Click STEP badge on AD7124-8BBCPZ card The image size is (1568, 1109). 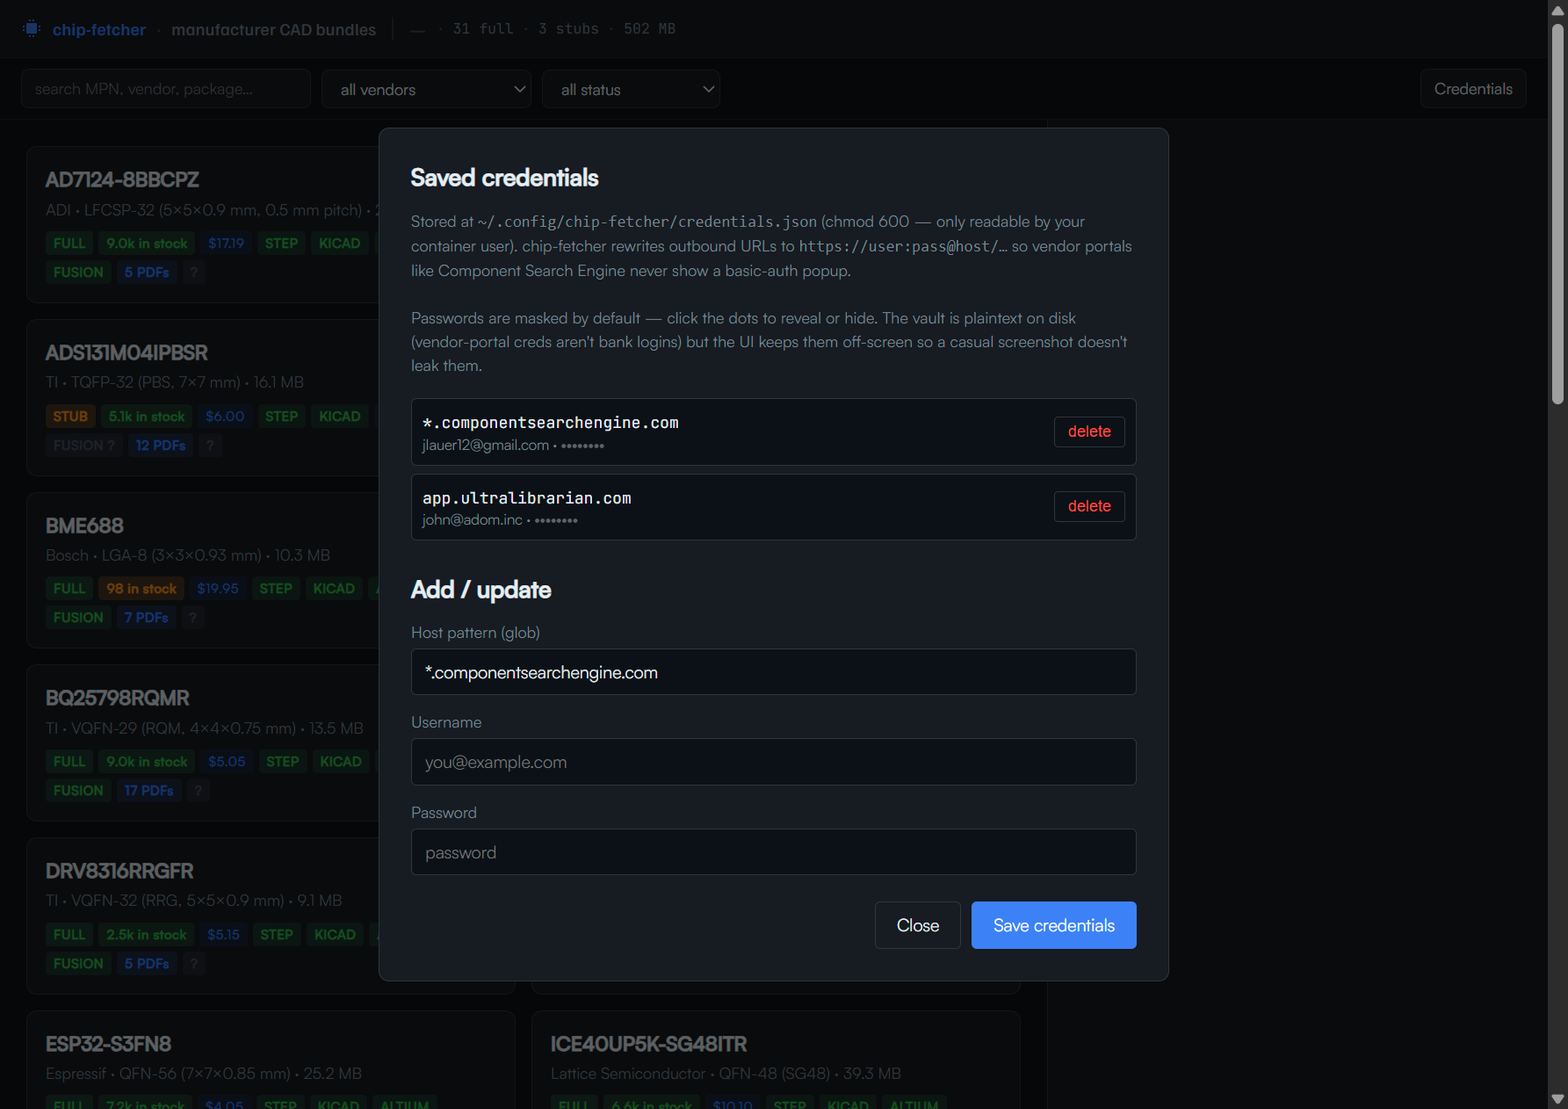click(x=281, y=243)
